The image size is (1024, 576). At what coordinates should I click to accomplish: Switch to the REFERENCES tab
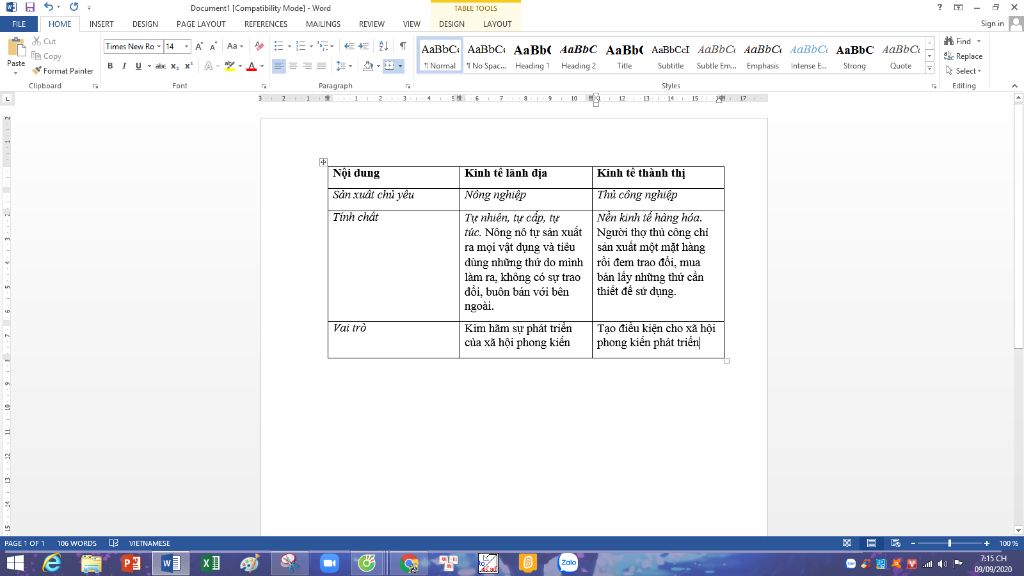click(266, 24)
